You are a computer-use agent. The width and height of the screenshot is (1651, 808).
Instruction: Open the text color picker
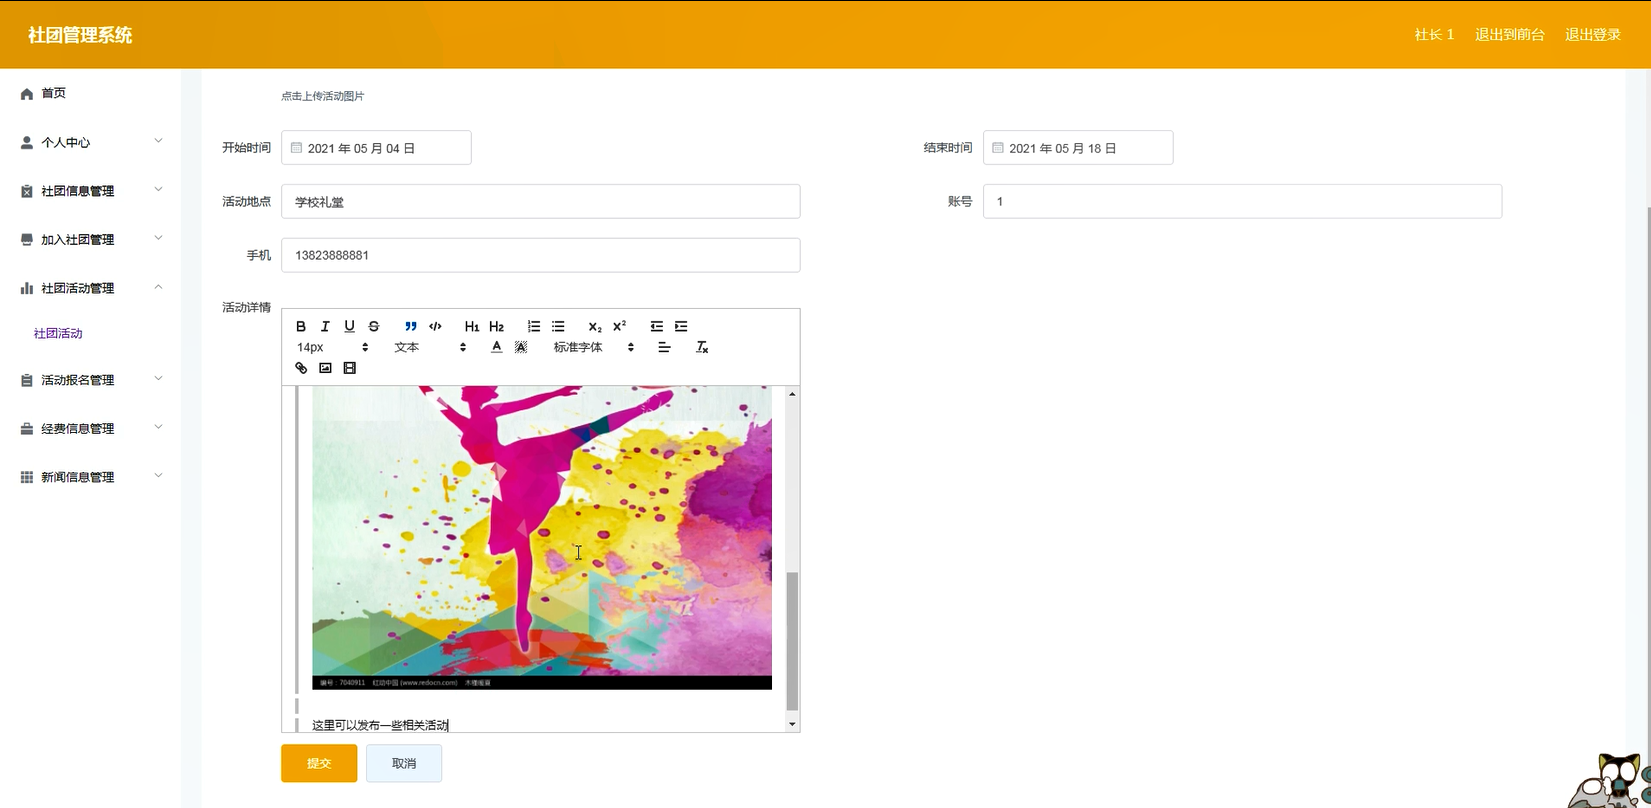(x=496, y=347)
